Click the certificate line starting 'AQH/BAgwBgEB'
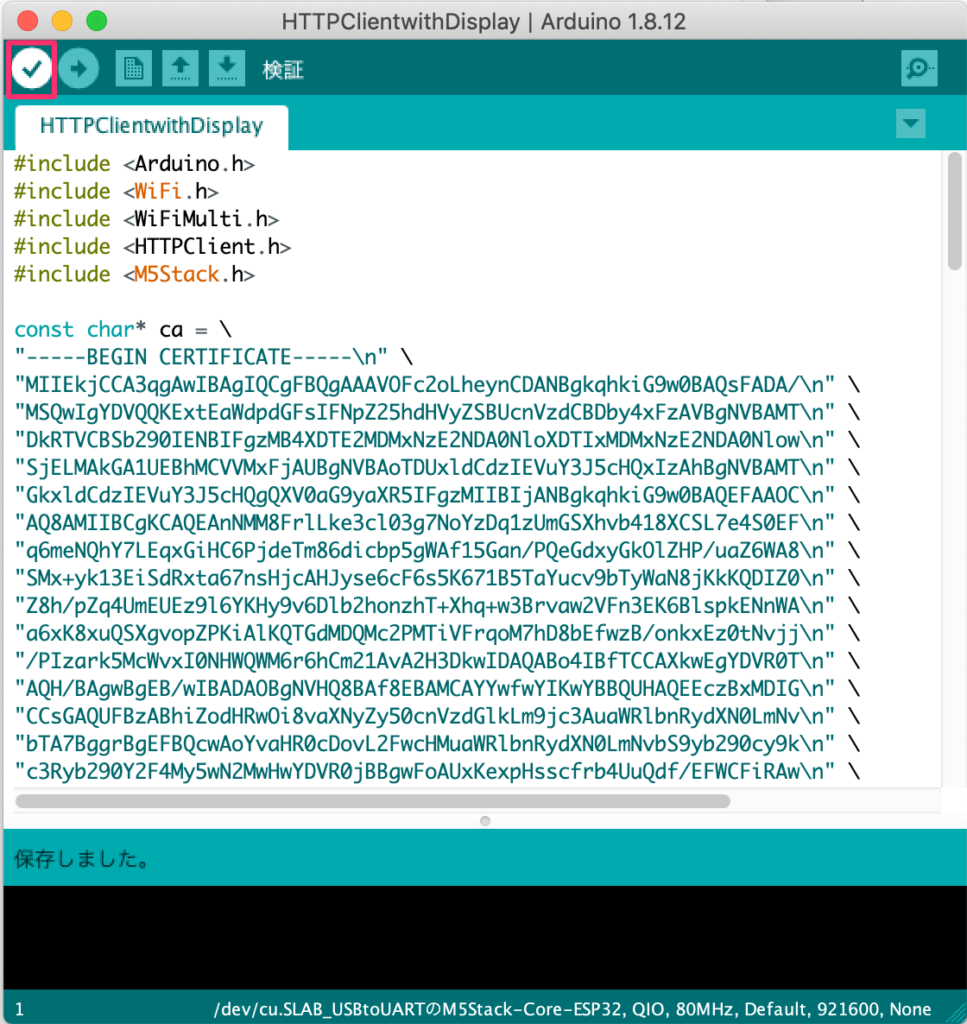Viewport: 967px width, 1024px height. coord(437,689)
